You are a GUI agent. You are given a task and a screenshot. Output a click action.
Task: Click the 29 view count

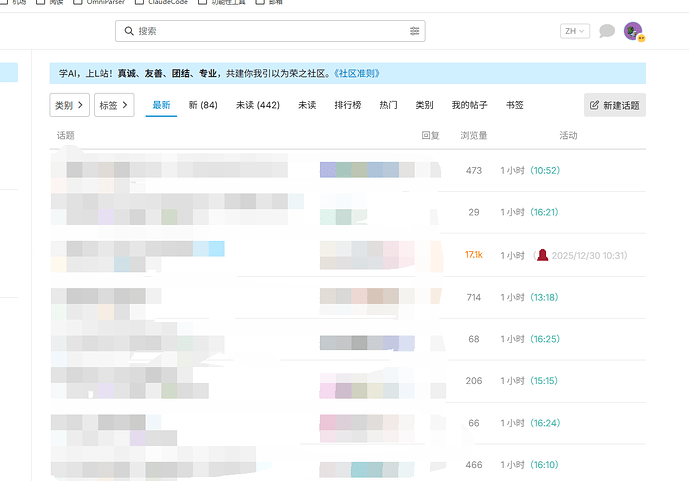coord(474,212)
